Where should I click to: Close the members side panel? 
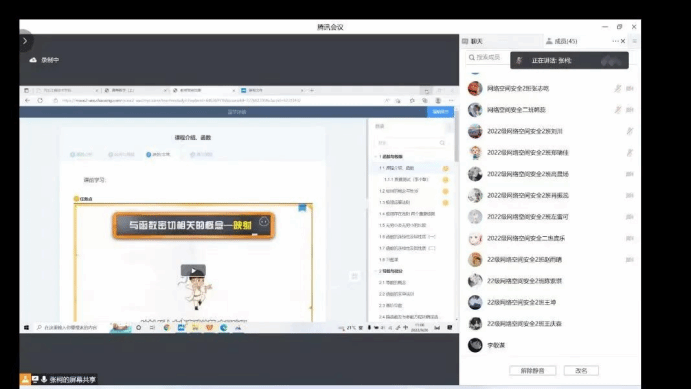point(623,41)
